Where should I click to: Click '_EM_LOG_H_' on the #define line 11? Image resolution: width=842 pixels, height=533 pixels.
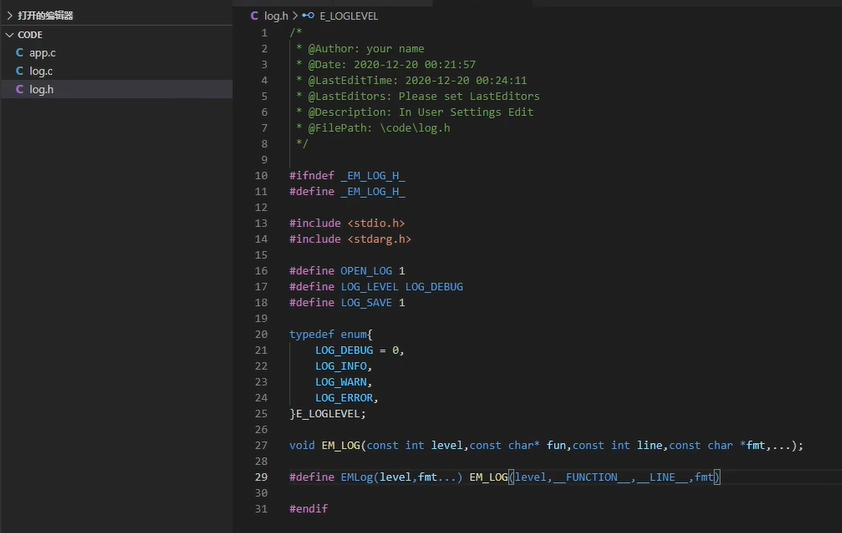tap(373, 192)
